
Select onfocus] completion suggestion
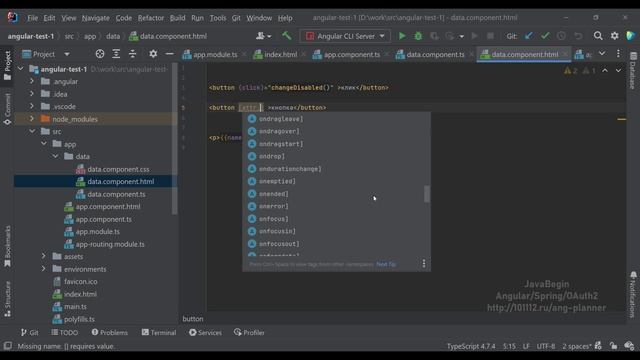coord(336,219)
